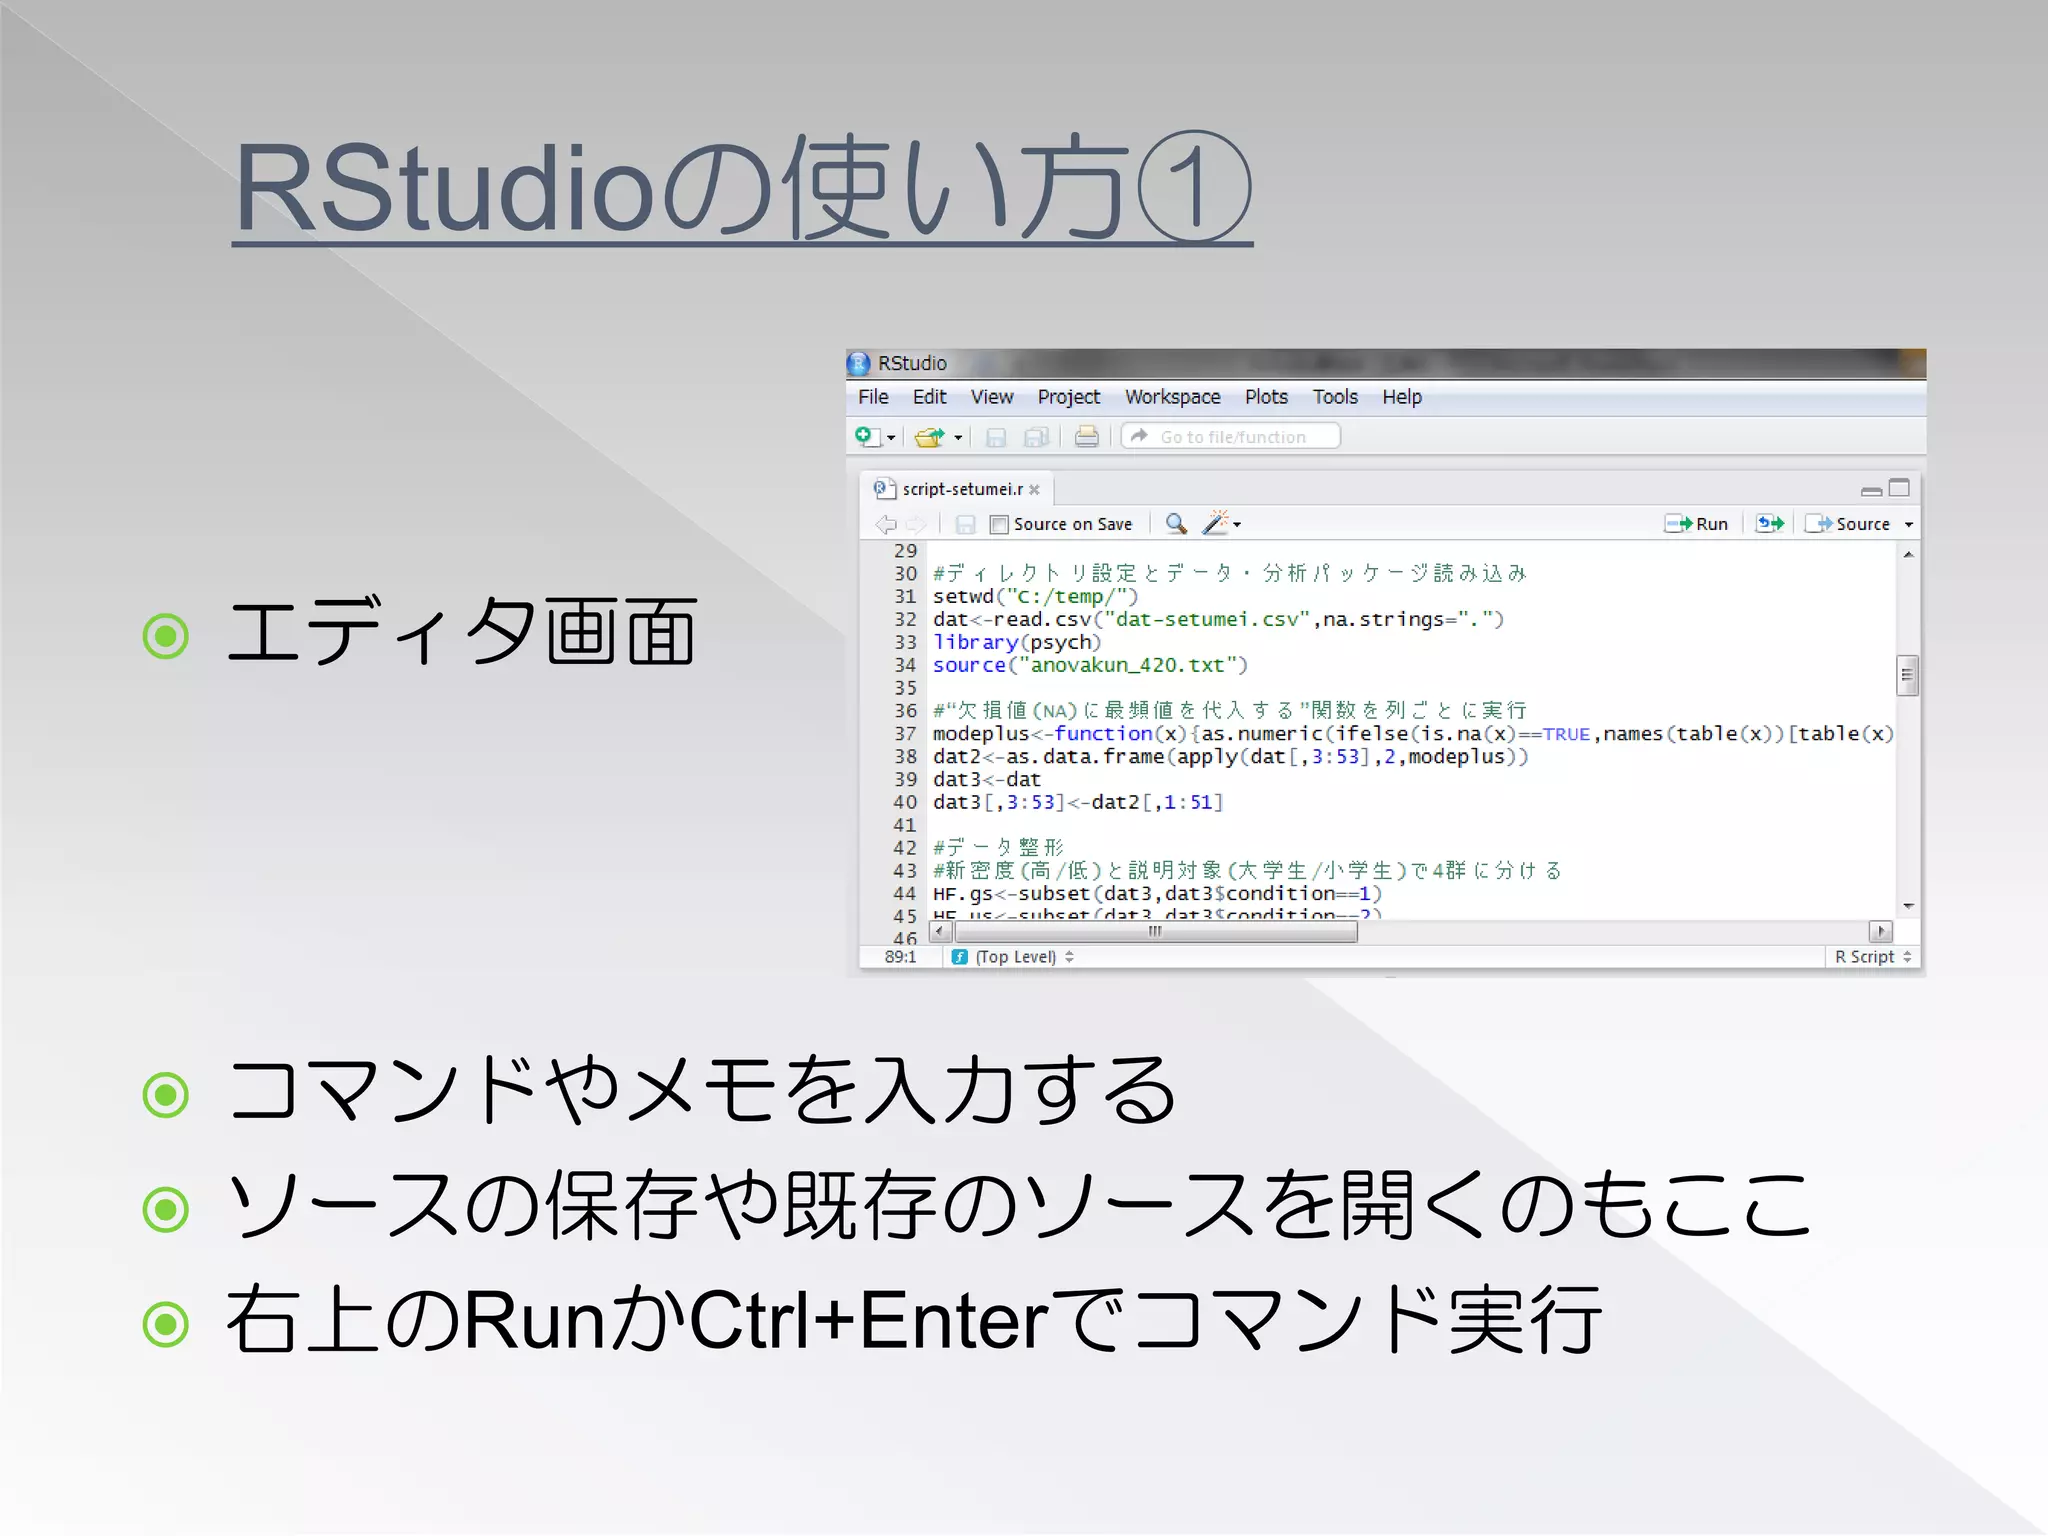Open the Plots menu

pos(1266,397)
